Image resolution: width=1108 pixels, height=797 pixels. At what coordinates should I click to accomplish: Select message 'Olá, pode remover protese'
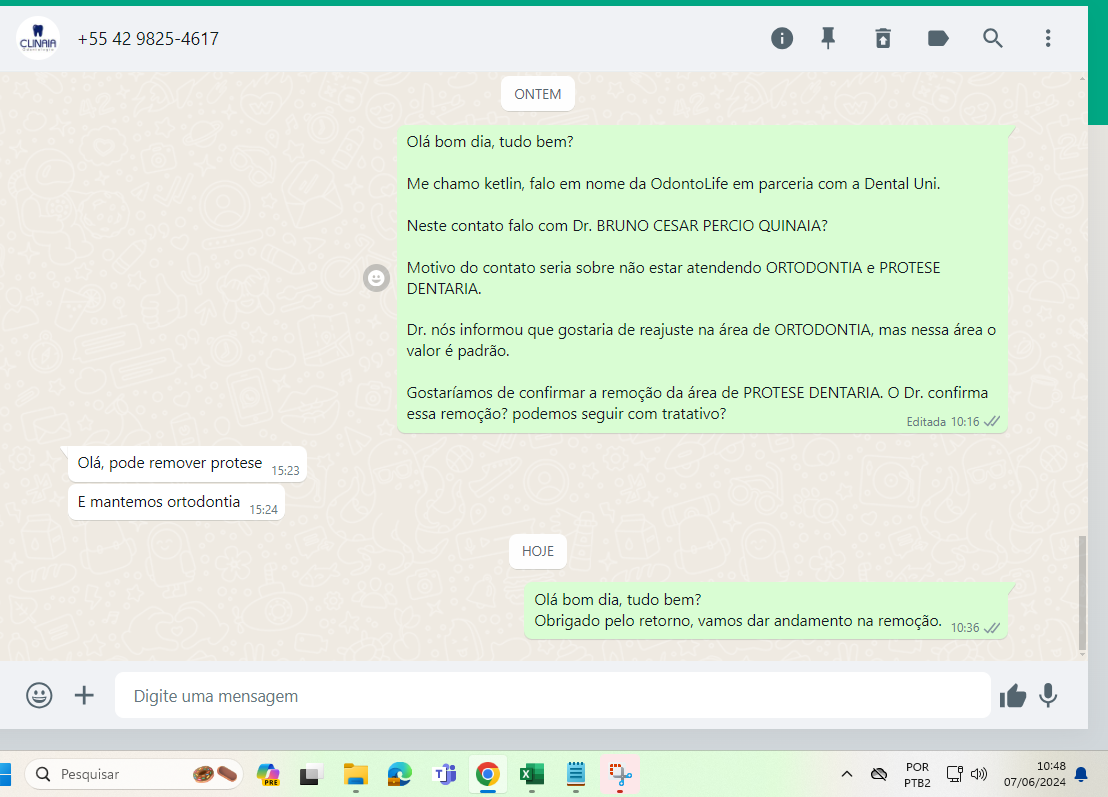coord(187,464)
